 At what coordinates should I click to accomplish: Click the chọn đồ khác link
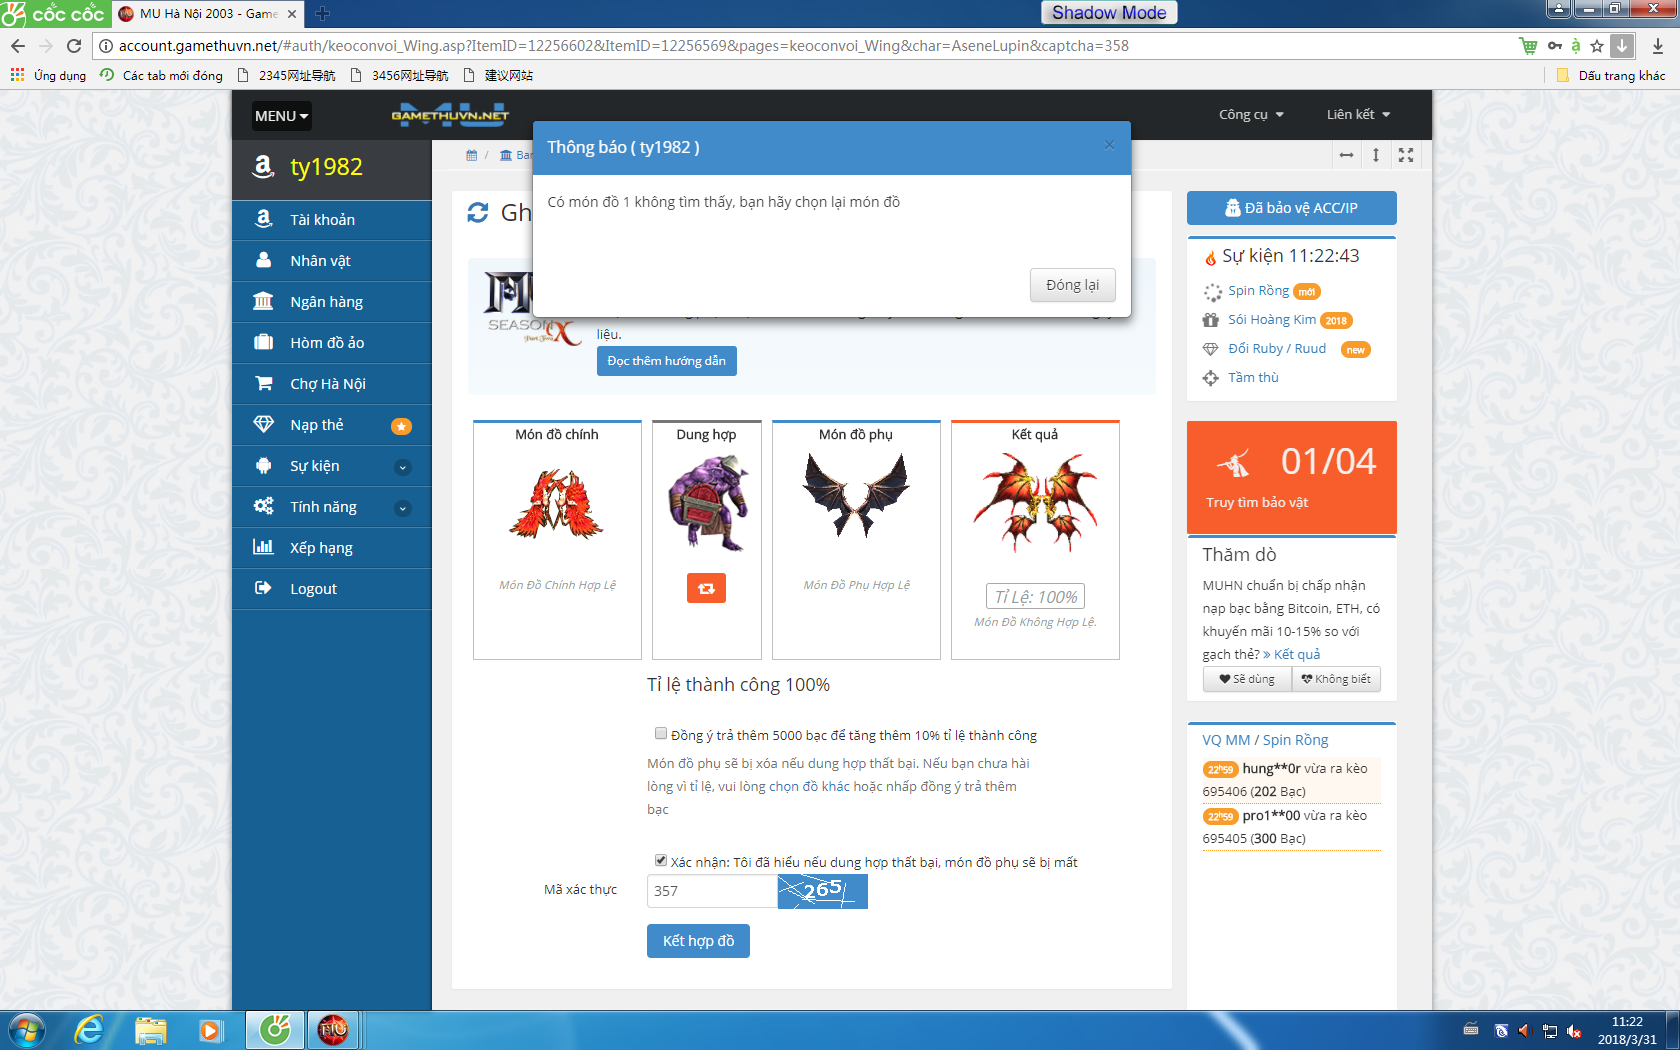click(x=809, y=787)
